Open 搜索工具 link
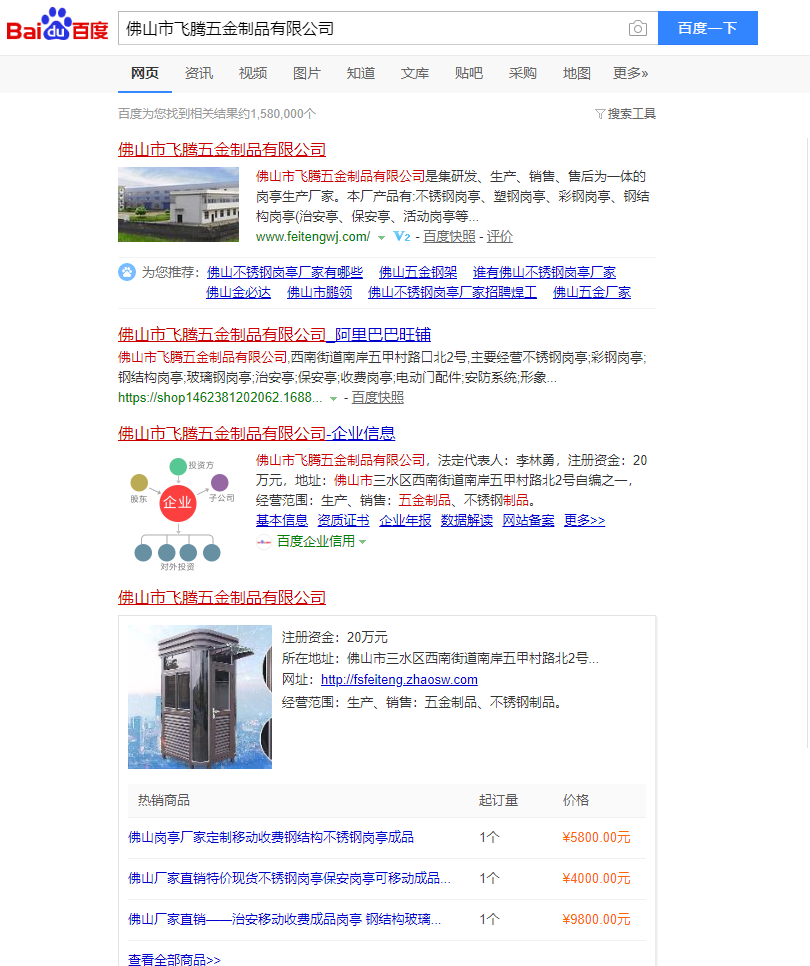The width and height of the screenshot is (810, 966). pos(631,114)
